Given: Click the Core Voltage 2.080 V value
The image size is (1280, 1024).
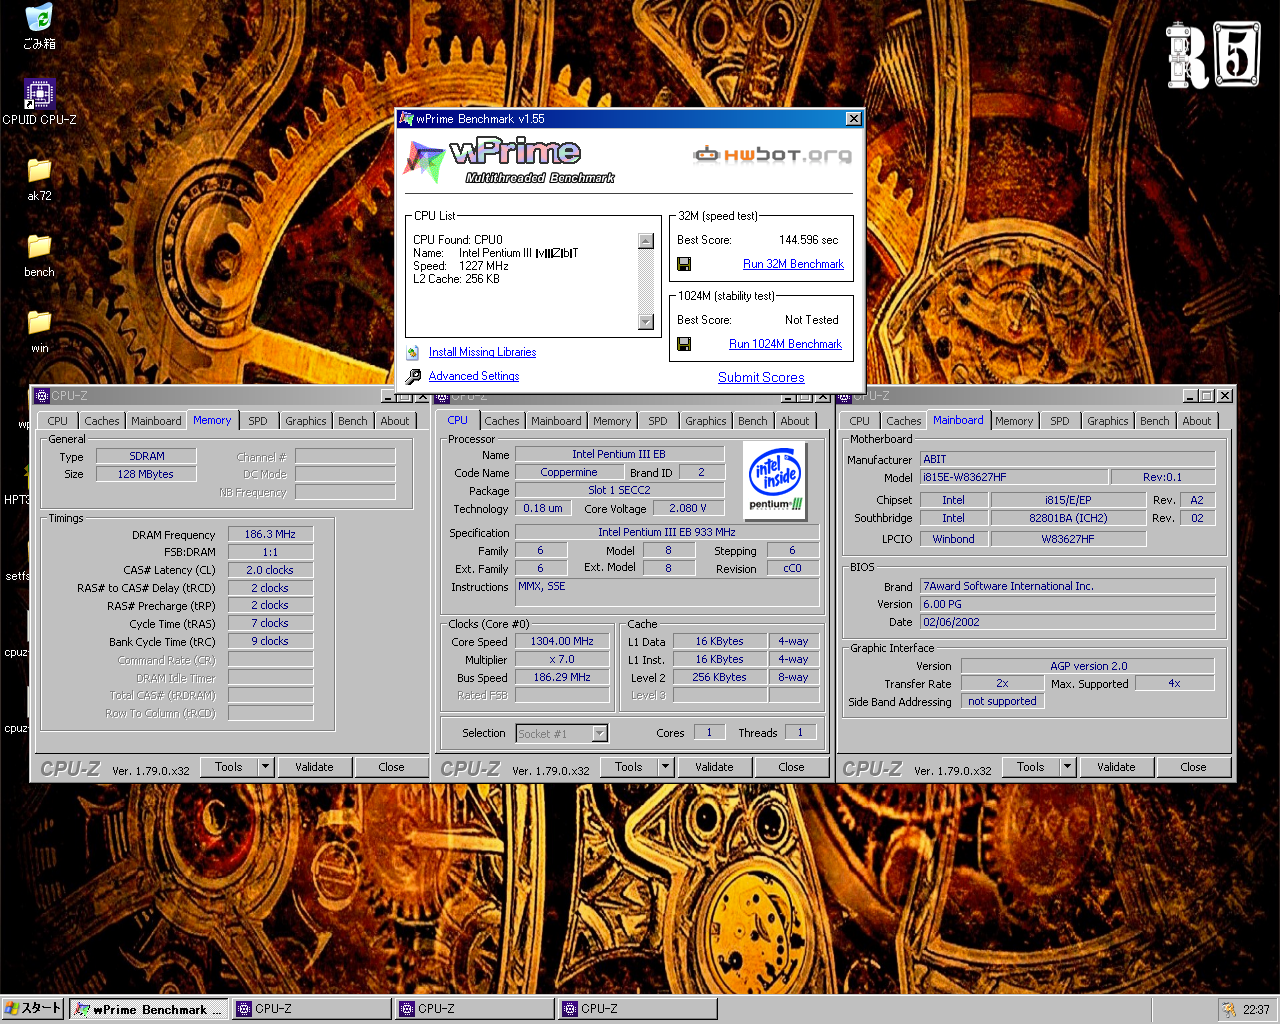Looking at the screenshot, I should click(x=687, y=509).
